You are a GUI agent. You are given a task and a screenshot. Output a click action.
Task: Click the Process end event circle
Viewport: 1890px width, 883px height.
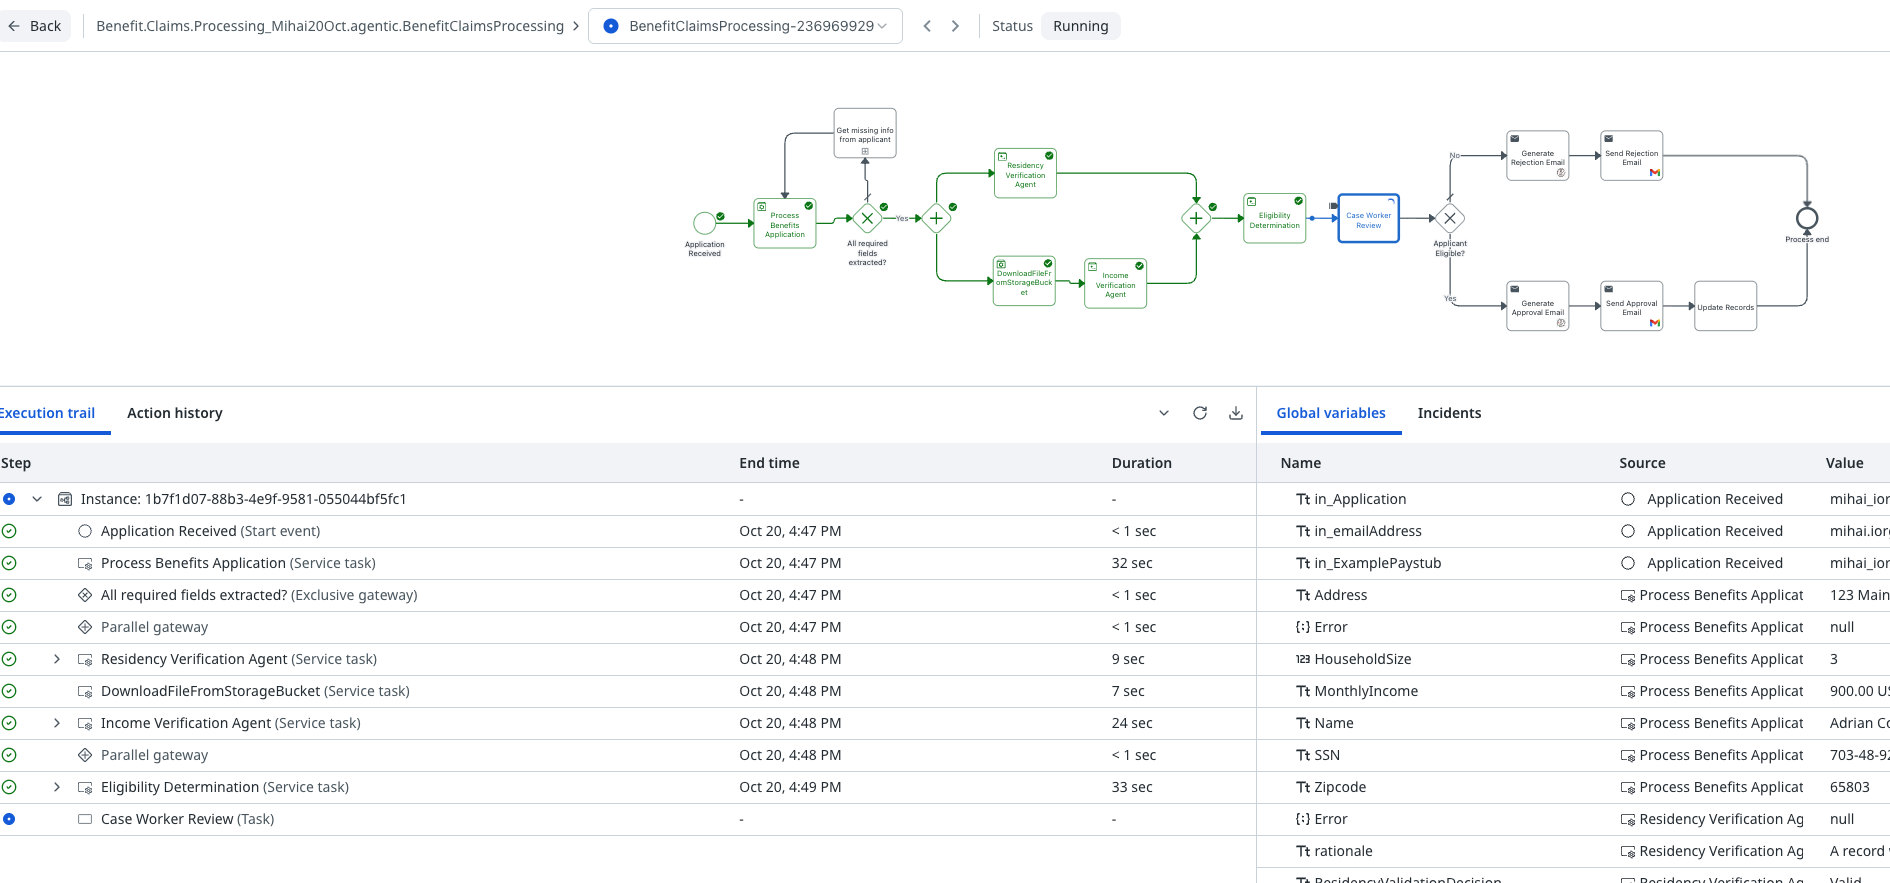1807,218
